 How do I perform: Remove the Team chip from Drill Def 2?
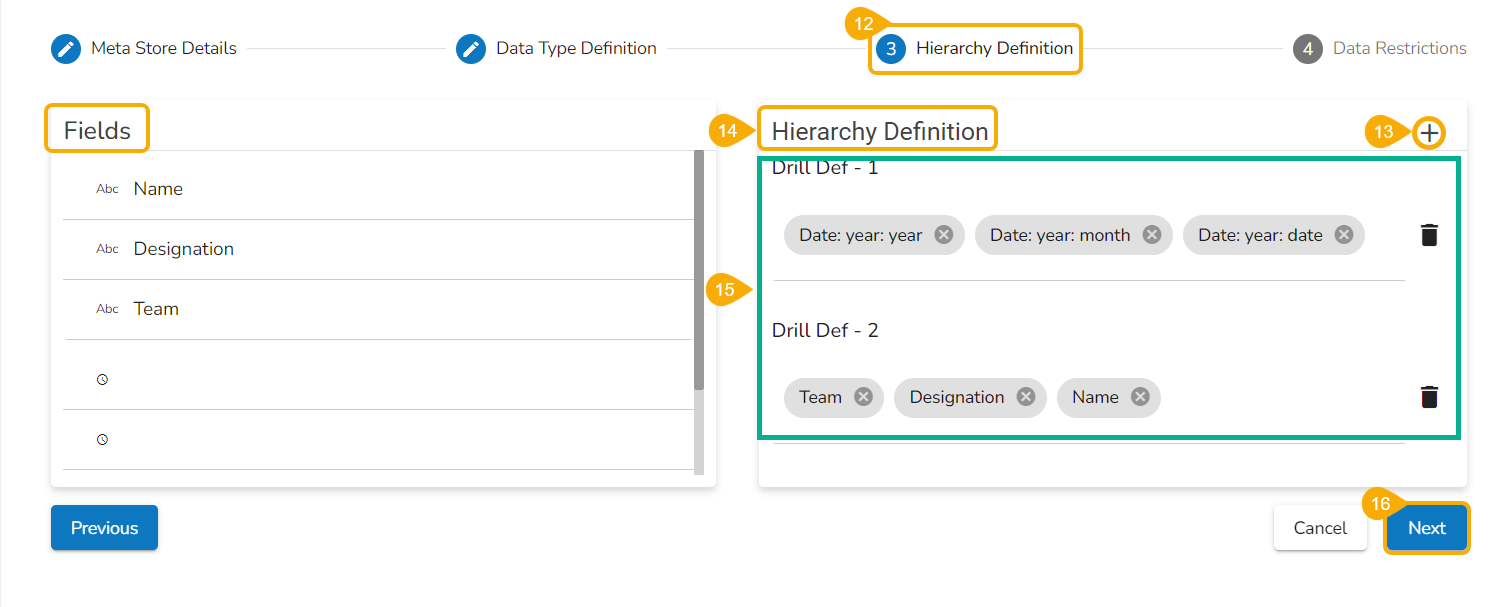click(863, 397)
